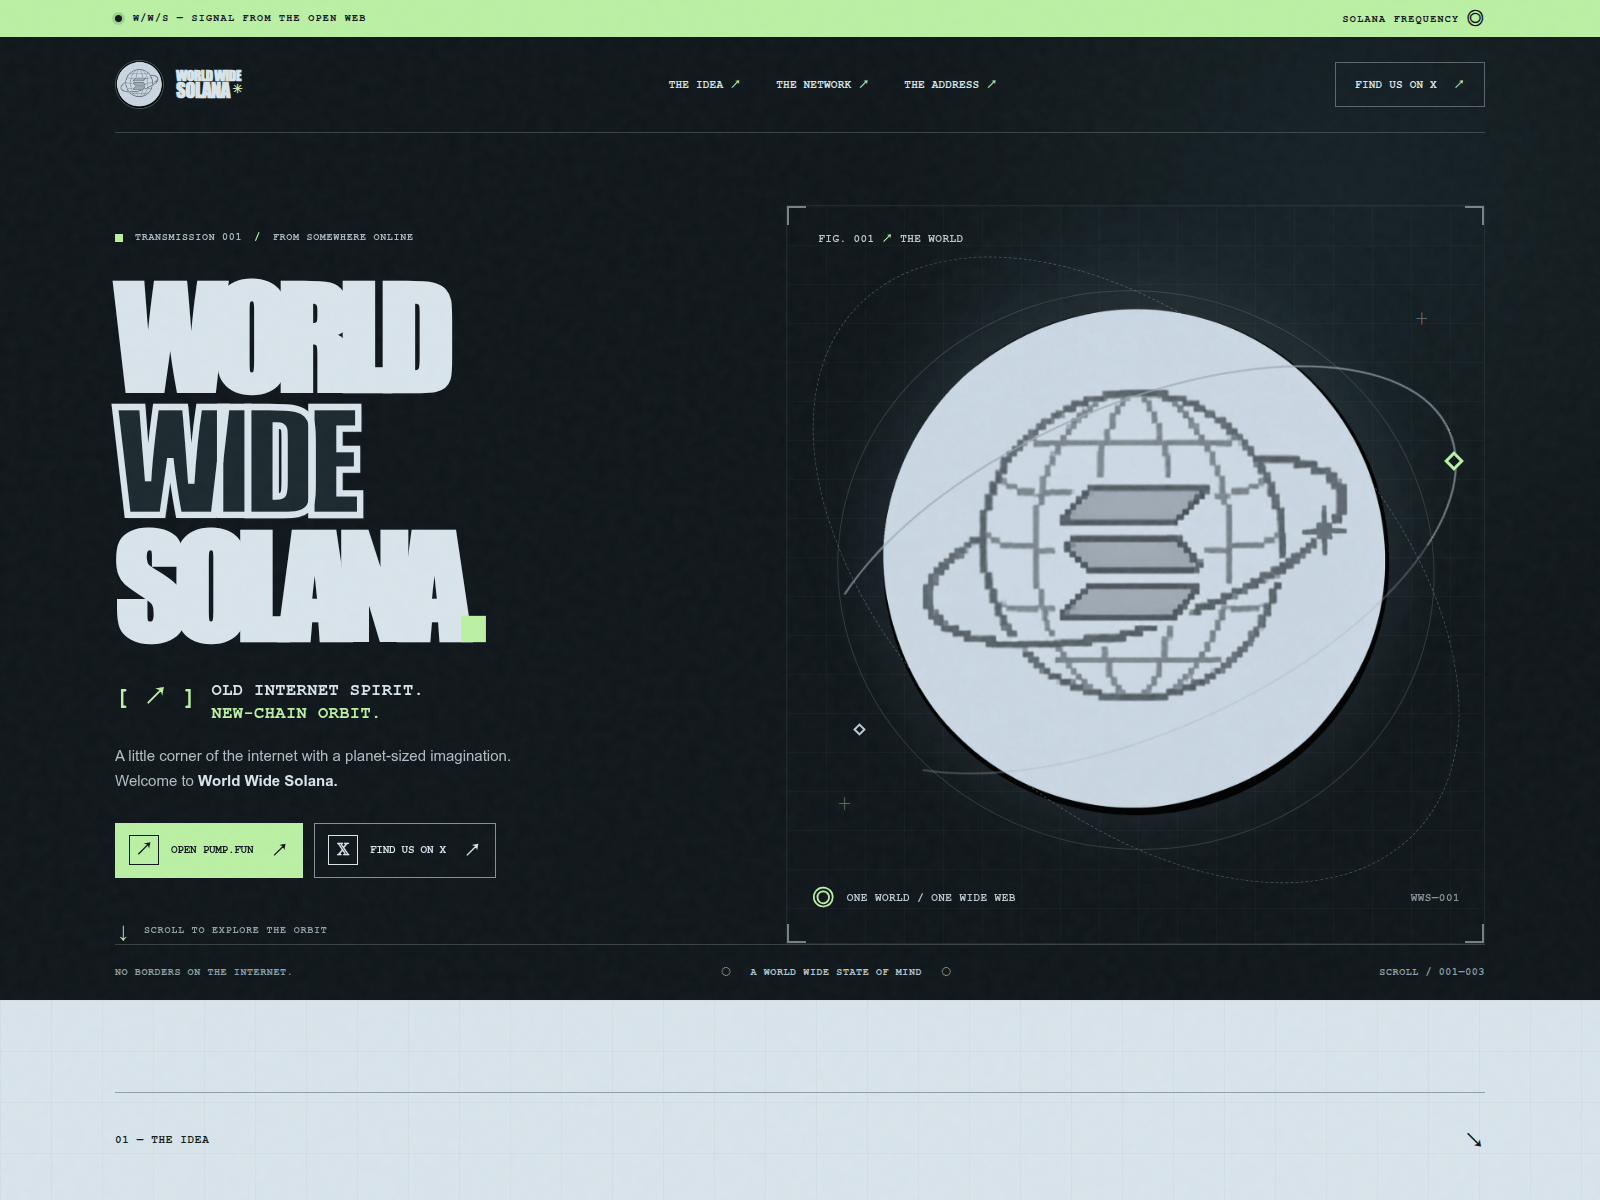1600x1200 pixels.
Task: Click Open Pump.fun button
Action: click(x=209, y=850)
